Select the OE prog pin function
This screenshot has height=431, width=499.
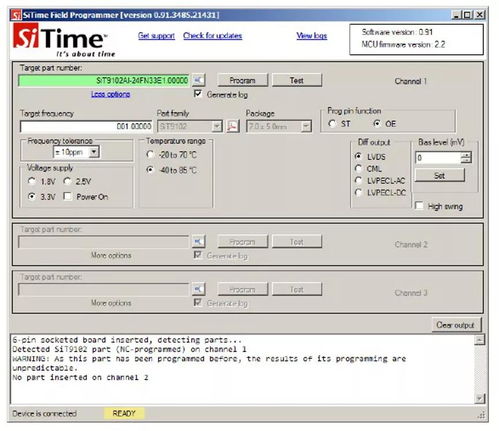coord(377,124)
